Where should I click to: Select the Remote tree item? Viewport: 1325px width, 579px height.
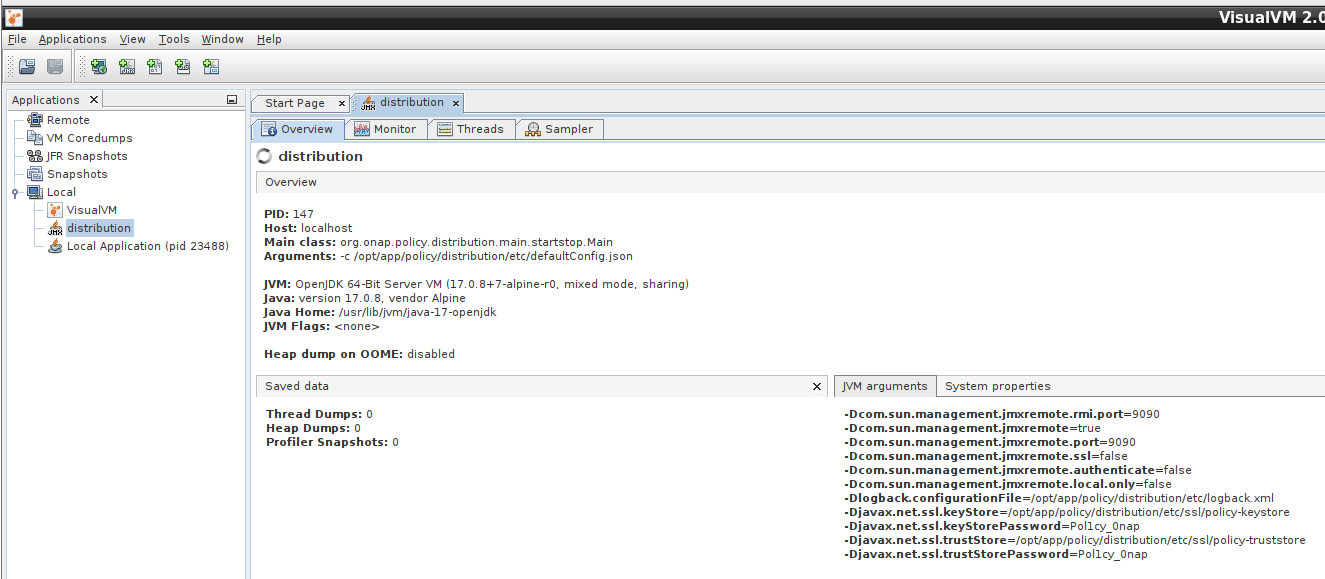[68, 120]
